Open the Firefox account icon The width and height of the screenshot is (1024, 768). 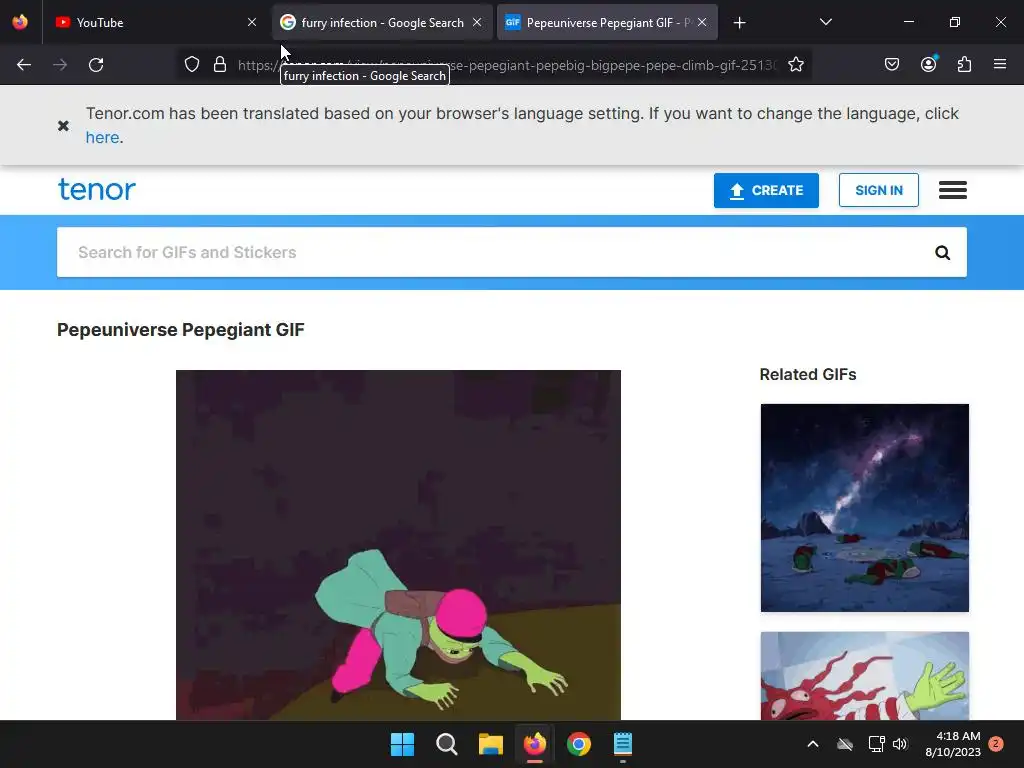tap(929, 64)
